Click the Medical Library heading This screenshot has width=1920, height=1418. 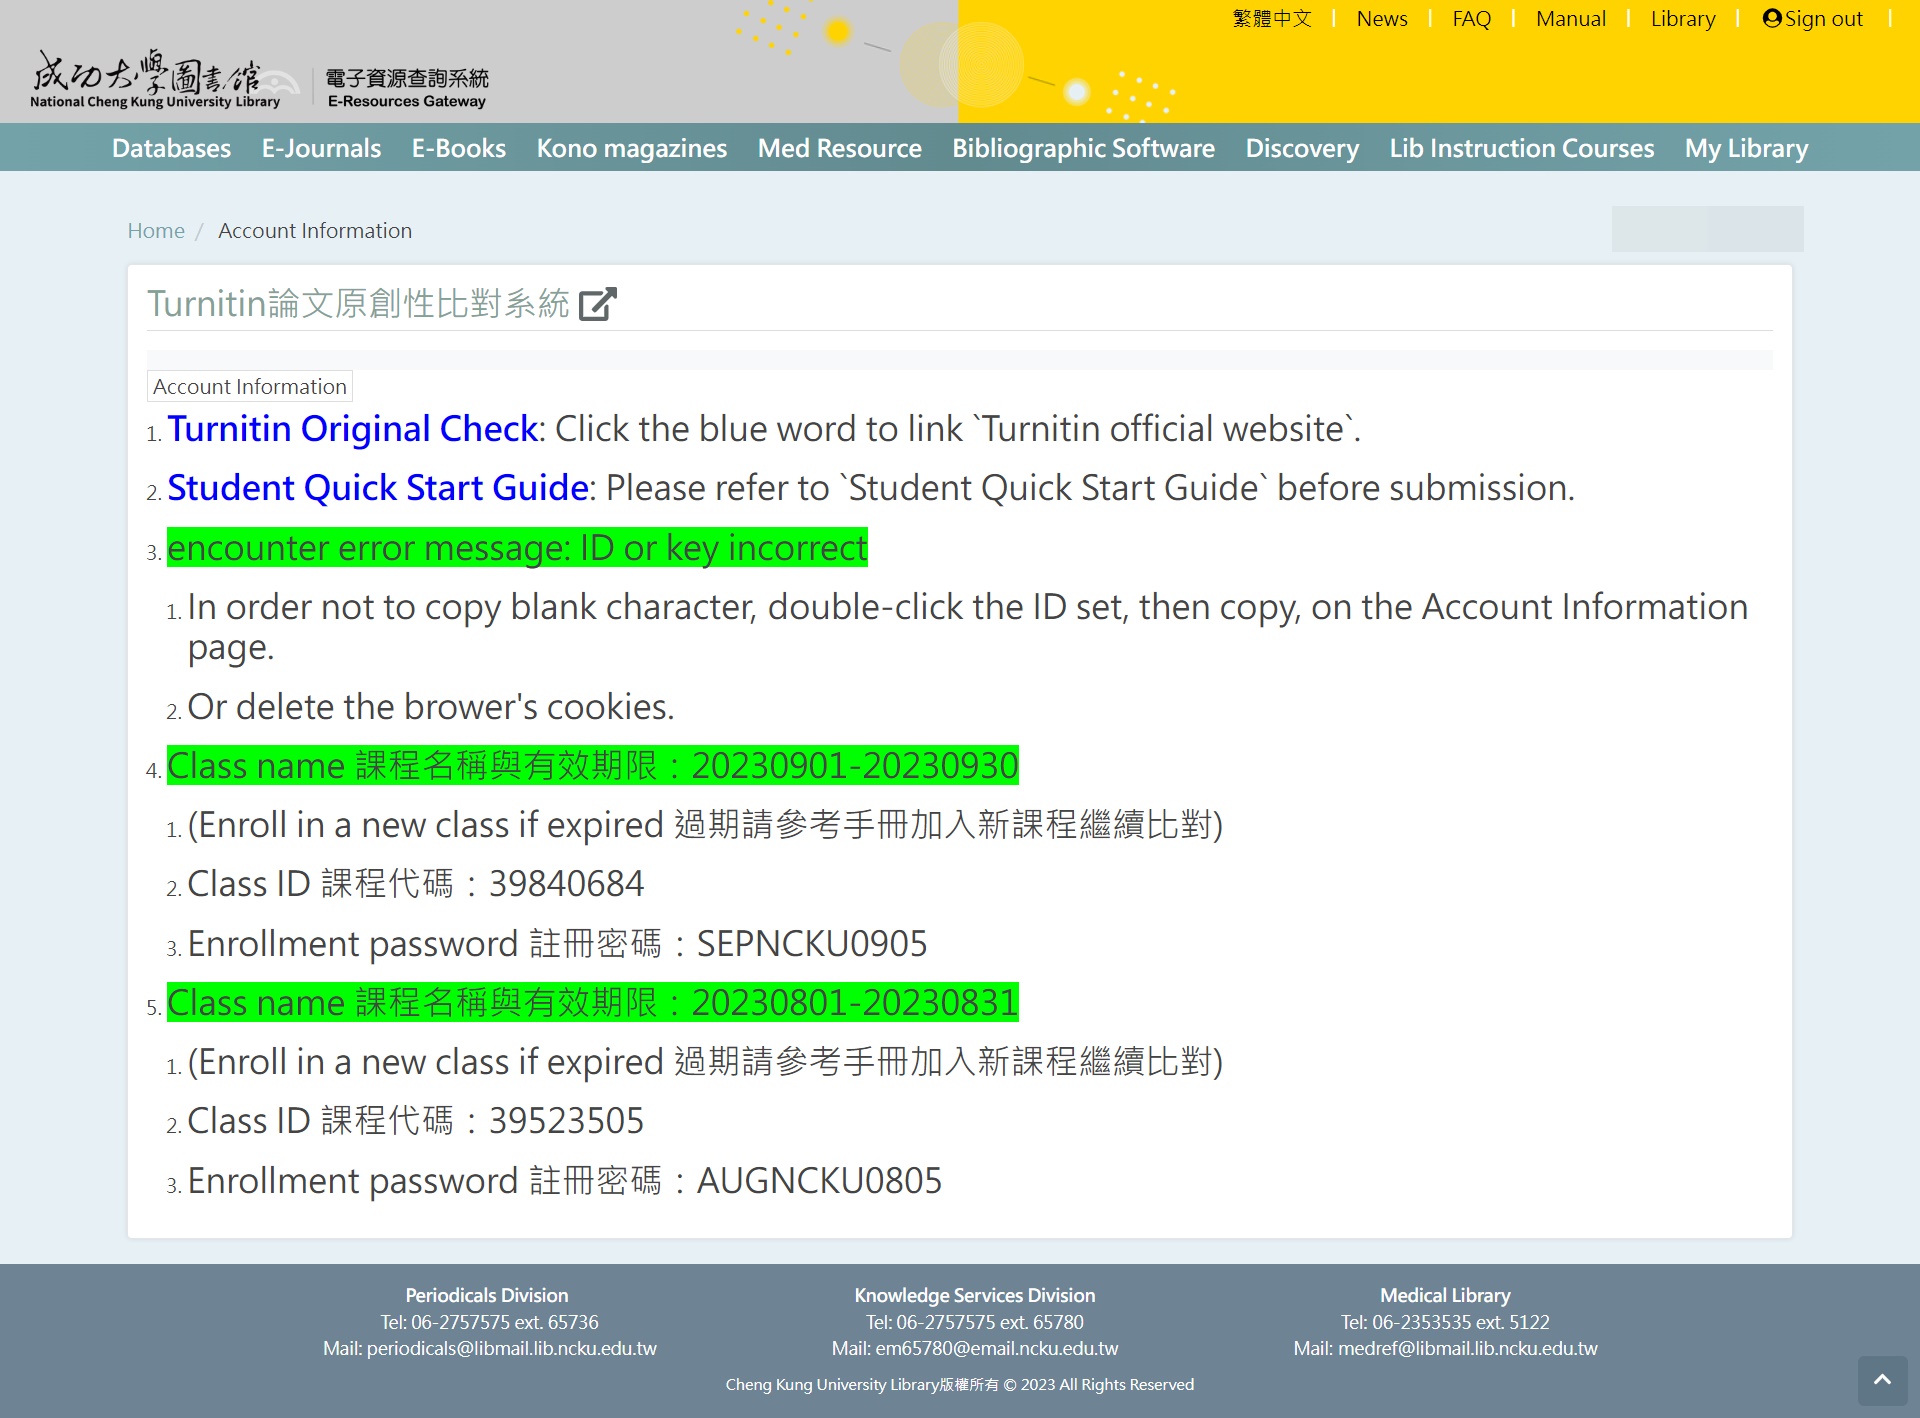coord(1445,1295)
